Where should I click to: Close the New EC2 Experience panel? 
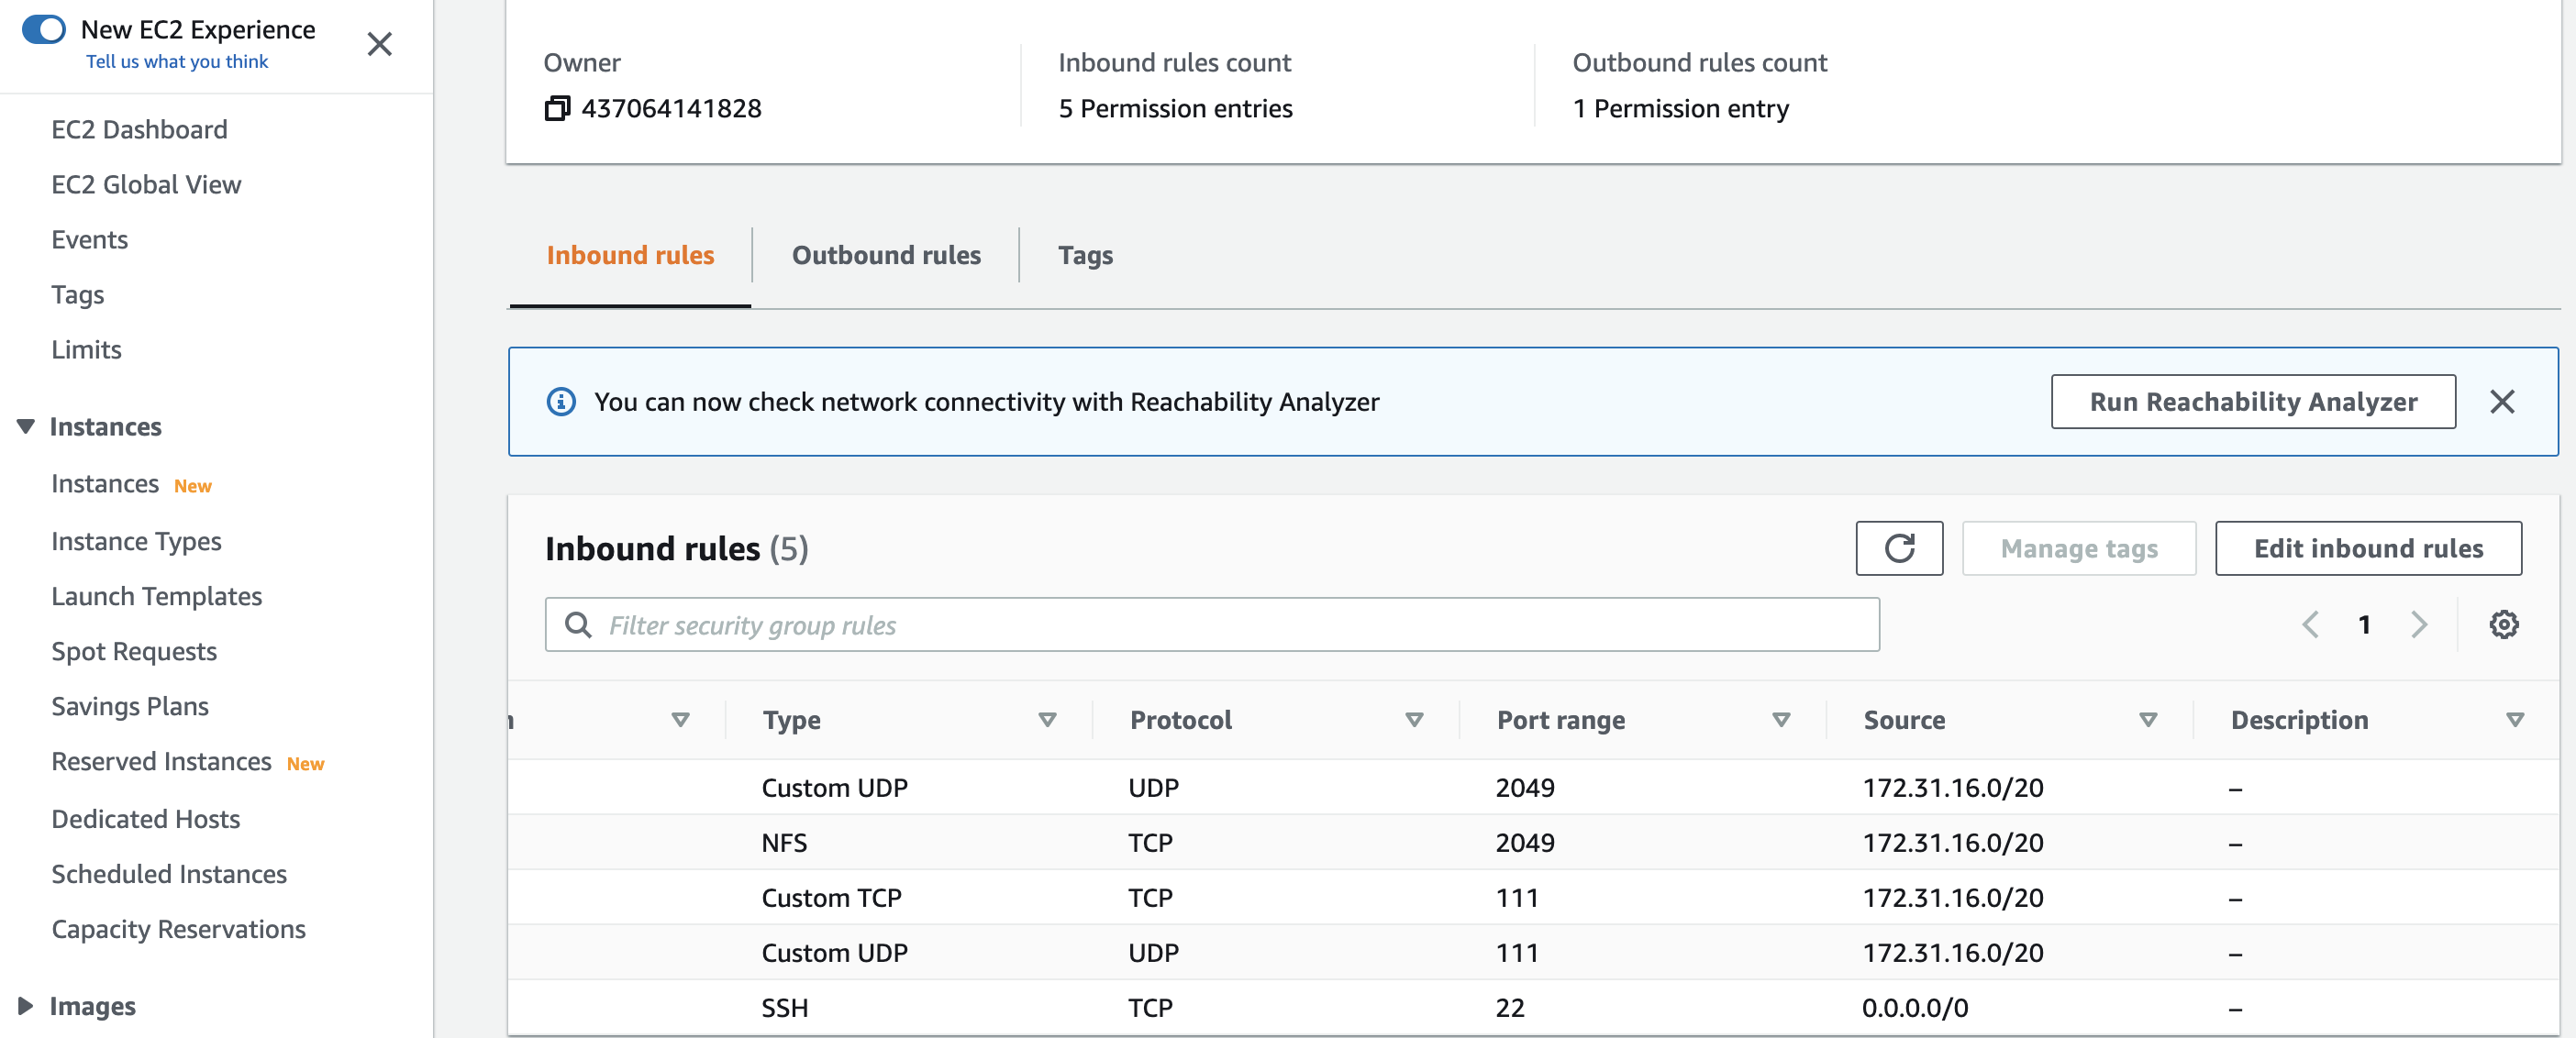click(x=379, y=44)
